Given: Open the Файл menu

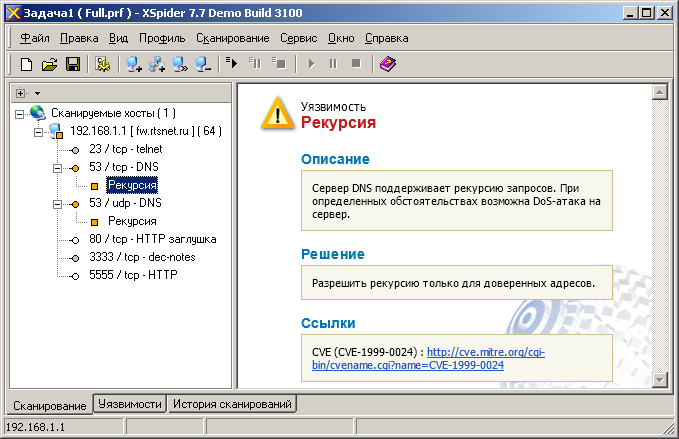Looking at the screenshot, I should pyautogui.click(x=35, y=38).
